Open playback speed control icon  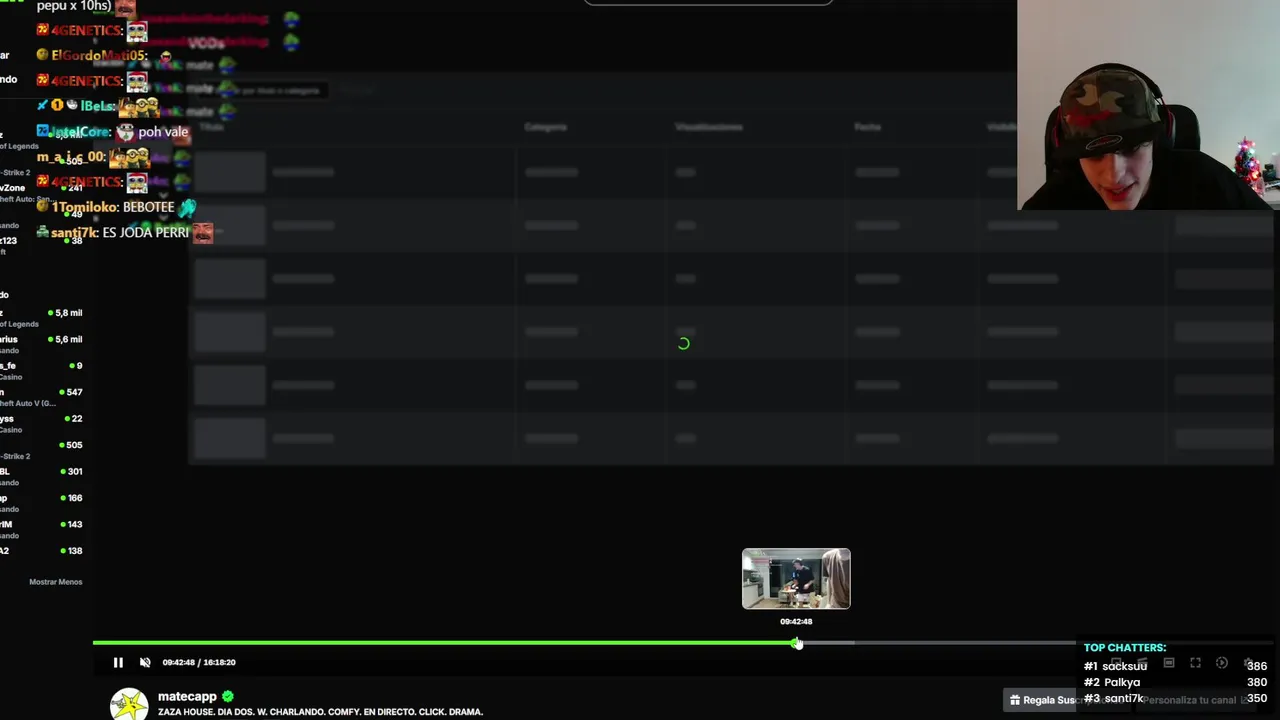tap(1222, 663)
